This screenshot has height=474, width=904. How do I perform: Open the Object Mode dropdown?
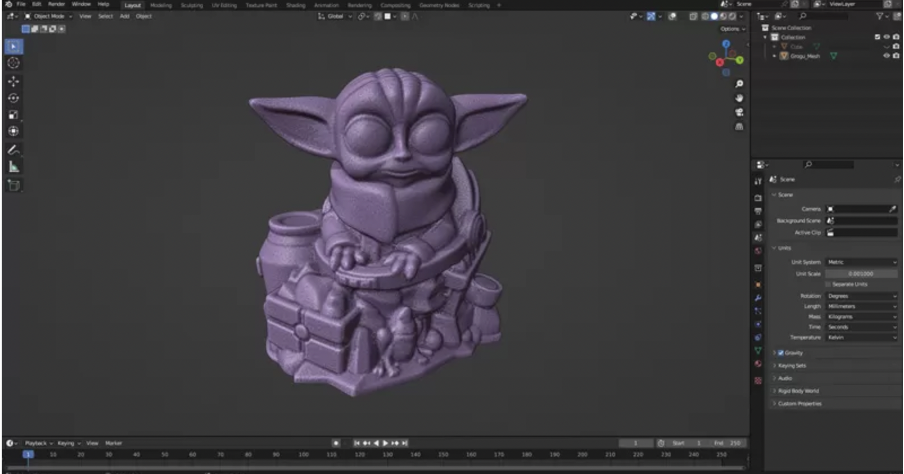pyautogui.click(x=48, y=16)
